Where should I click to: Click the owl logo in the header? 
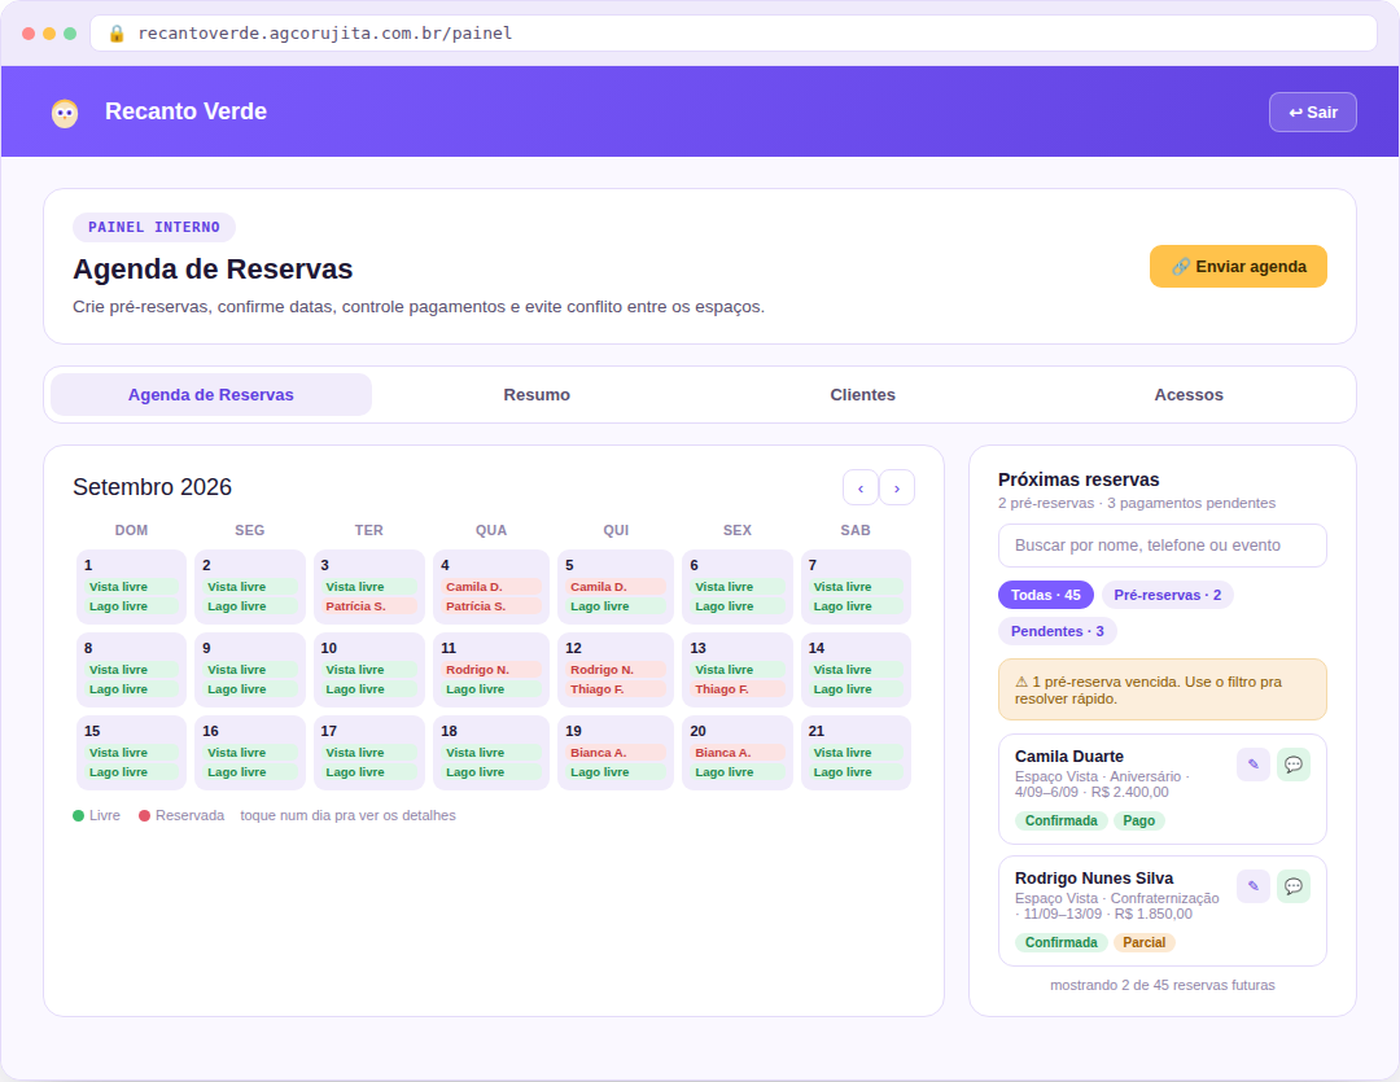[x=65, y=113]
